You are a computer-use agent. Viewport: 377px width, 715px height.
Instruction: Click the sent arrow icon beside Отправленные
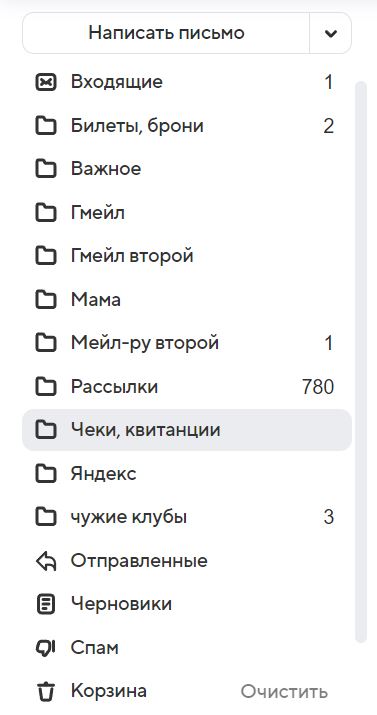[46, 561]
